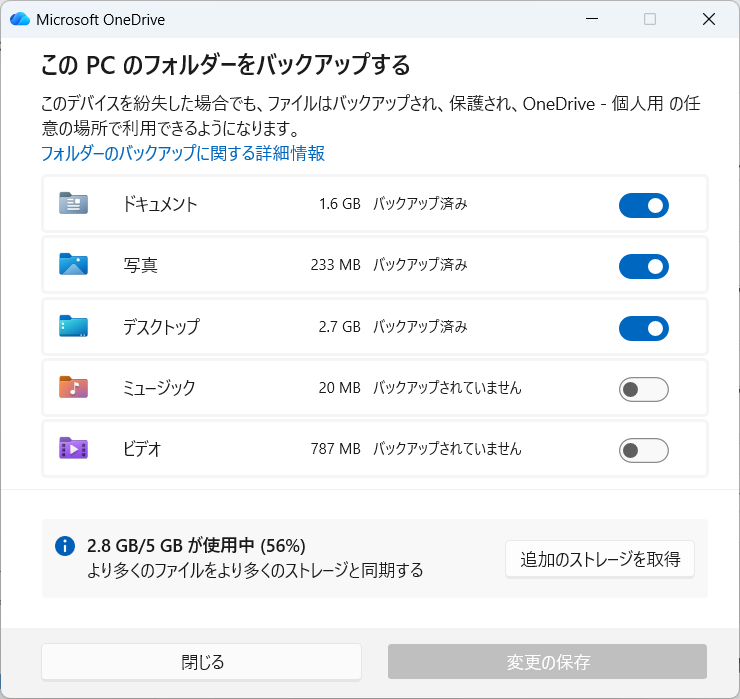Click the ミュージック folder name
Image resolution: width=740 pixels, height=699 pixels.
(x=159, y=388)
